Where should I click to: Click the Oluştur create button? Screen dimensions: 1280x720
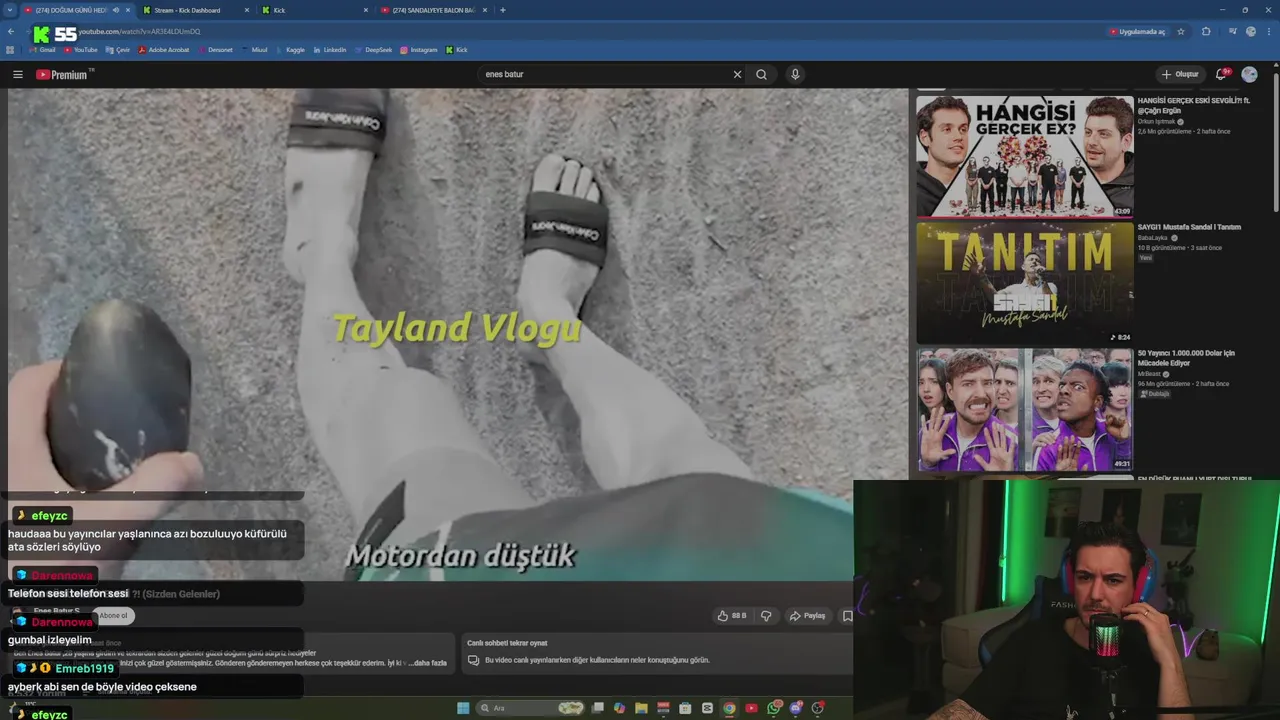[1181, 74]
